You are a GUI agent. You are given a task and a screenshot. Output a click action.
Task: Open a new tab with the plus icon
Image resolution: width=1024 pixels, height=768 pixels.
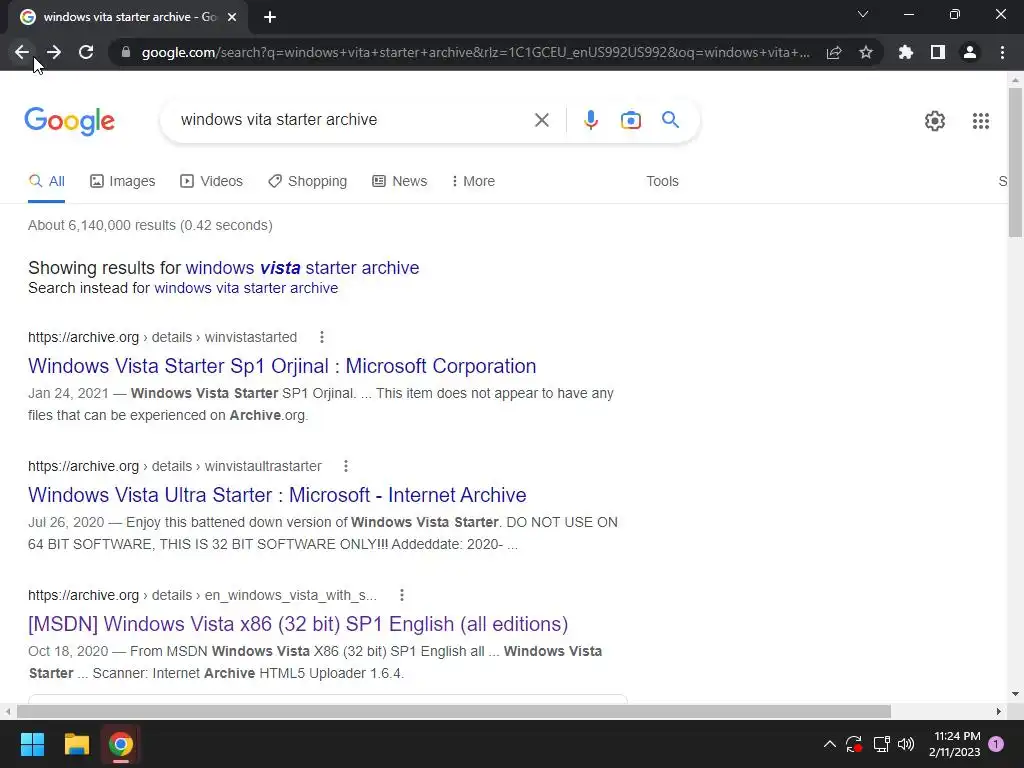coord(270,17)
